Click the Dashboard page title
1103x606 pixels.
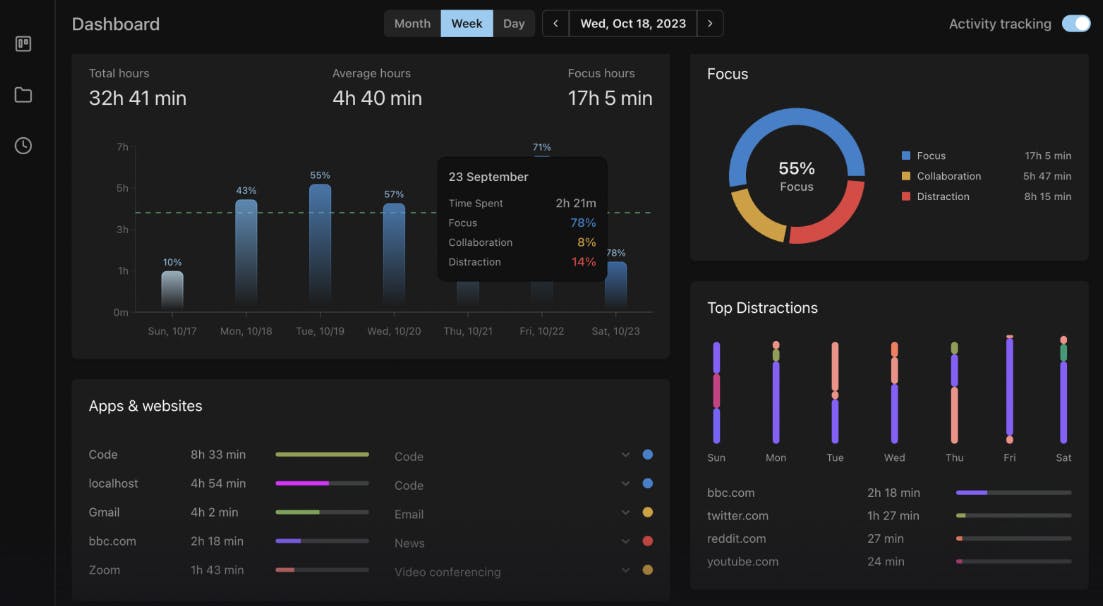[116, 24]
